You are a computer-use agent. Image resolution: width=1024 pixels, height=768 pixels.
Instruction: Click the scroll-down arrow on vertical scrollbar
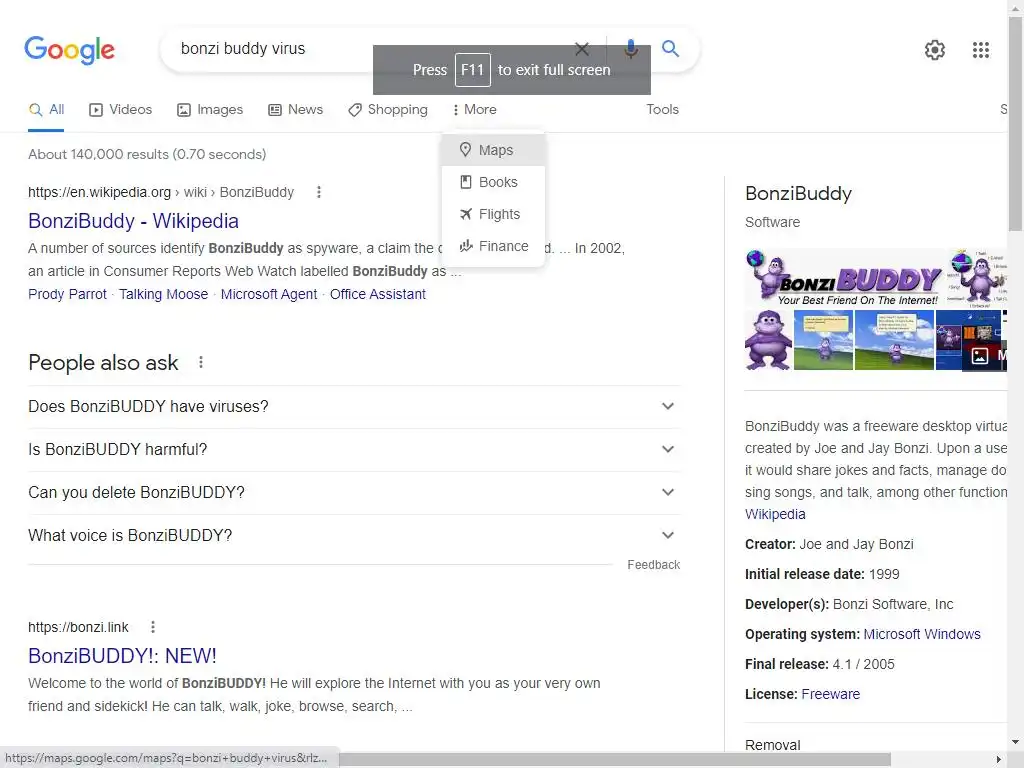pyautogui.click(x=1016, y=743)
